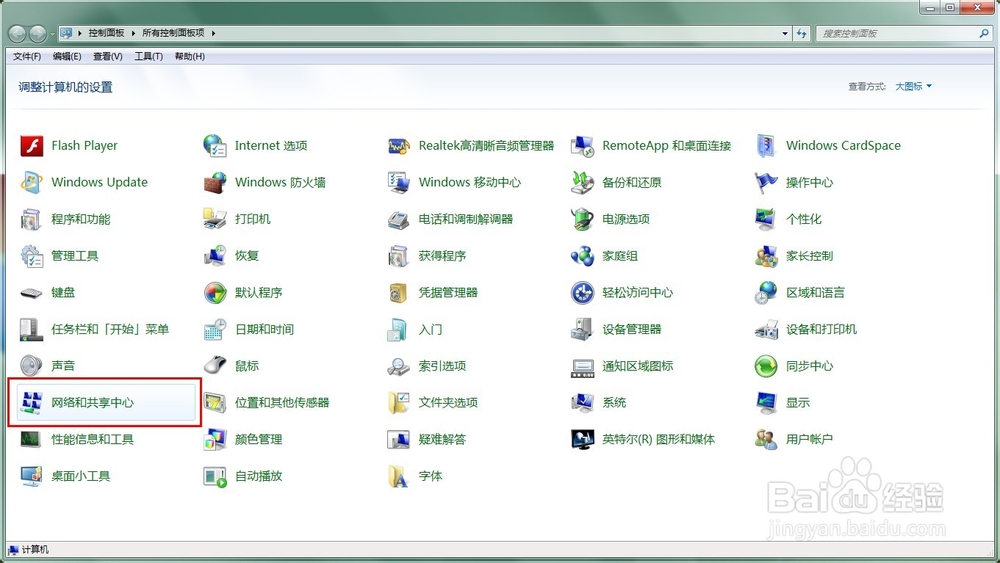This screenshot has height=563, width=1000.
Task: Open the 疑难解答 link
Action: pyautogui.click(x=442, y=439)
